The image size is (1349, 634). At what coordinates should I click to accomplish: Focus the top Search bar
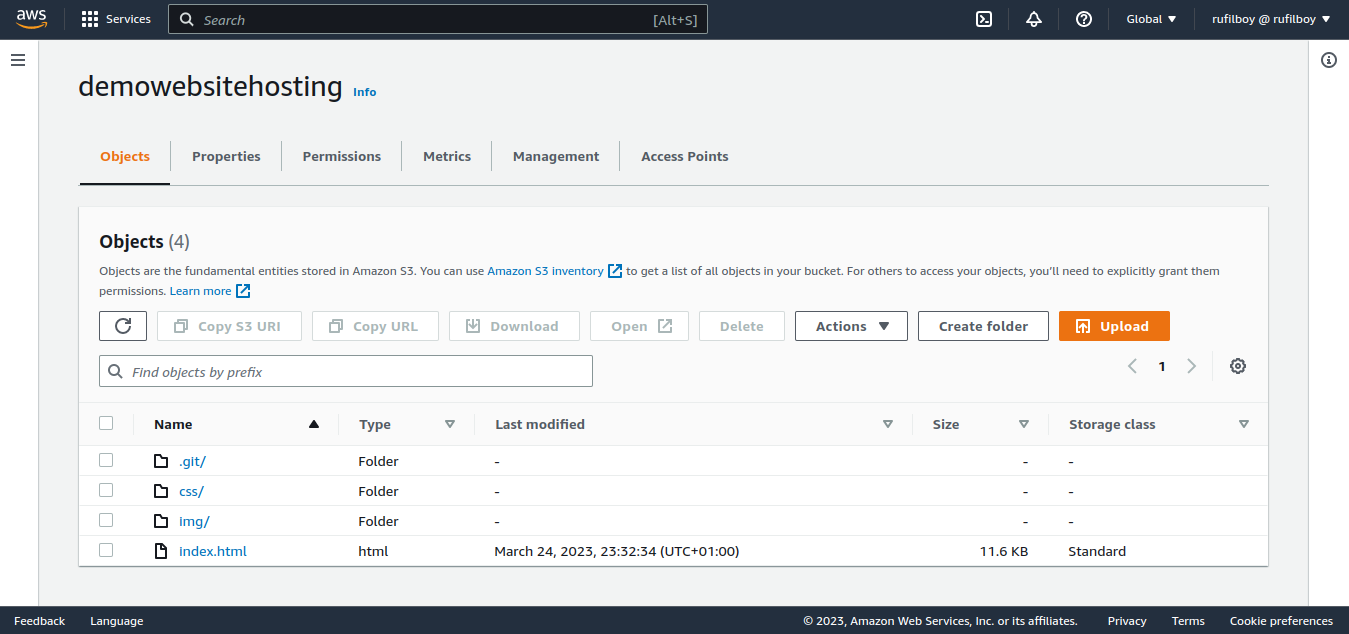click(x=438, y=19)
